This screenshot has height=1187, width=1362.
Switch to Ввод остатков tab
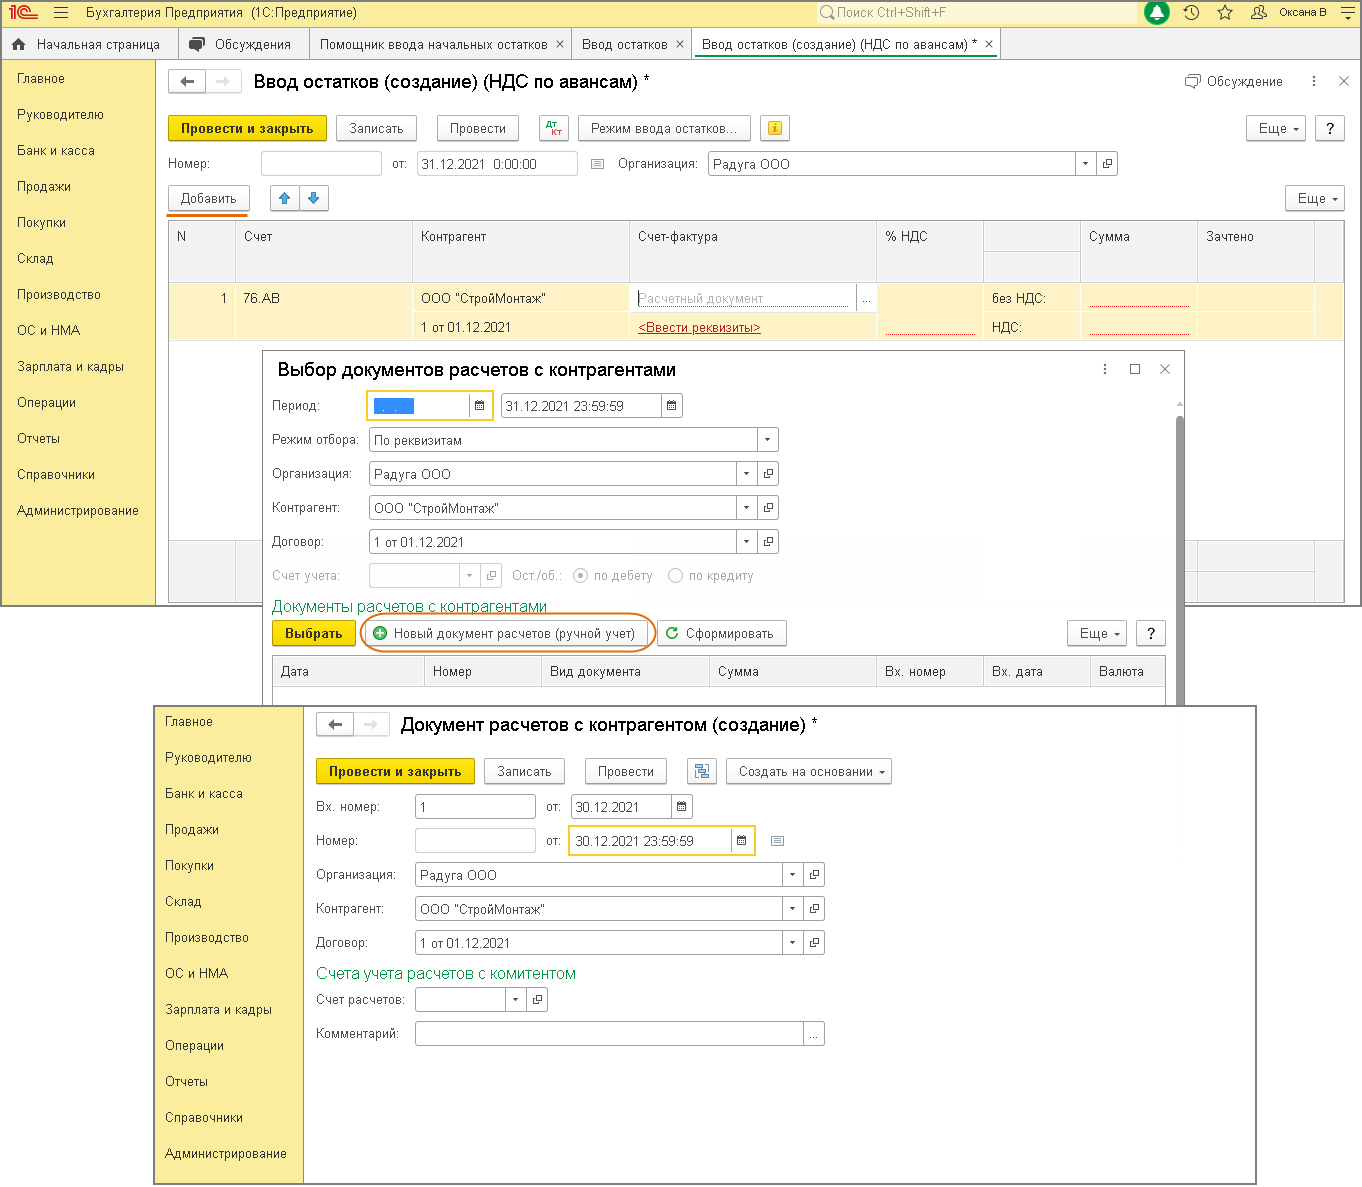pos(625,44)
